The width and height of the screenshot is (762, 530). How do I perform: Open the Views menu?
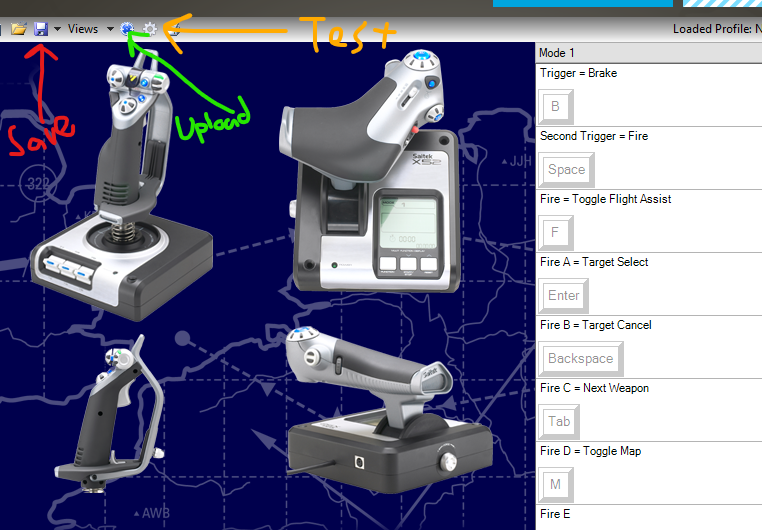point(83,29)
